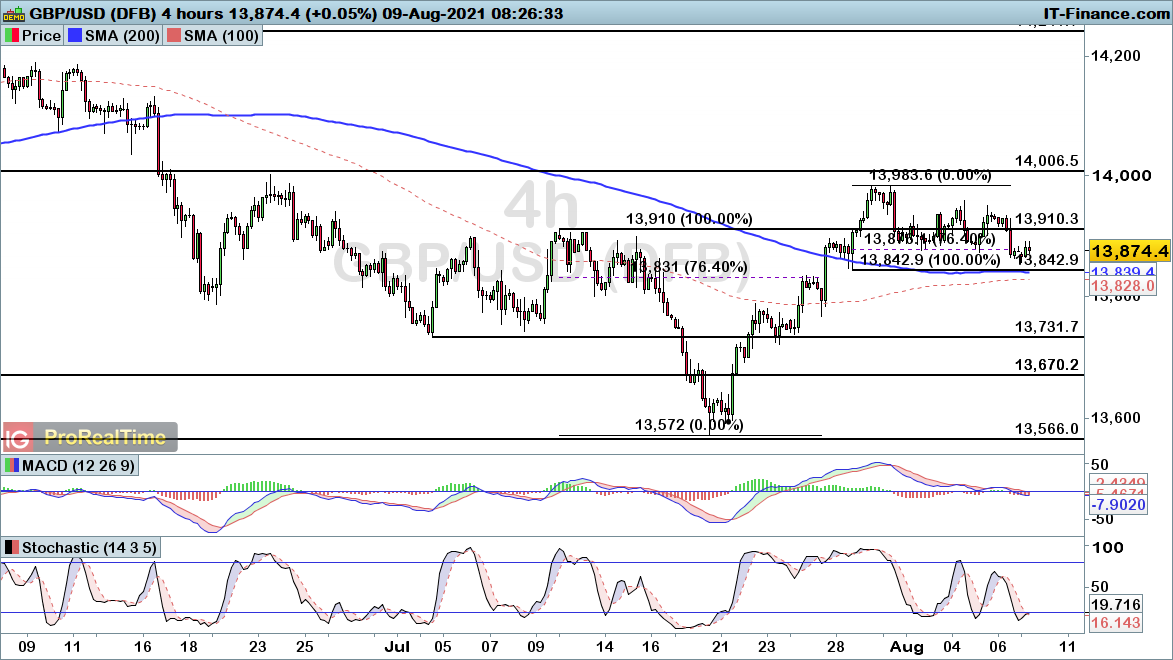Screen dimensions: 1173x660
Task: Select the 14,006.5 horizontal level label
Action: (1047, 161)
